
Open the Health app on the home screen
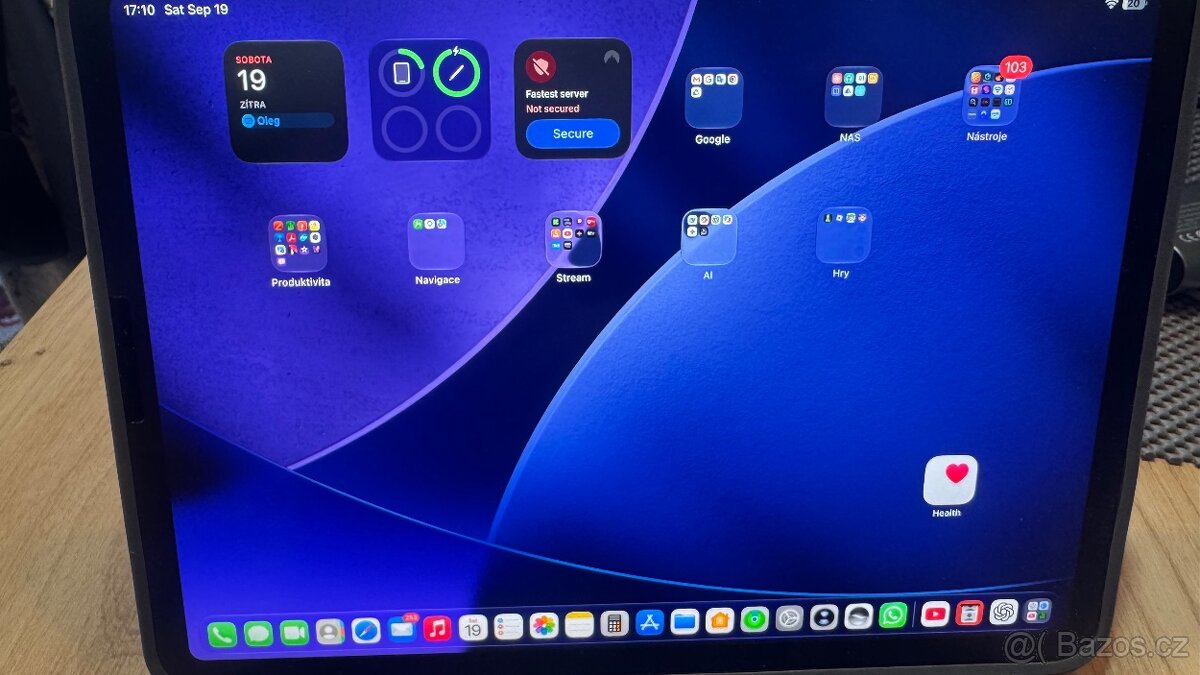point(950,480)
